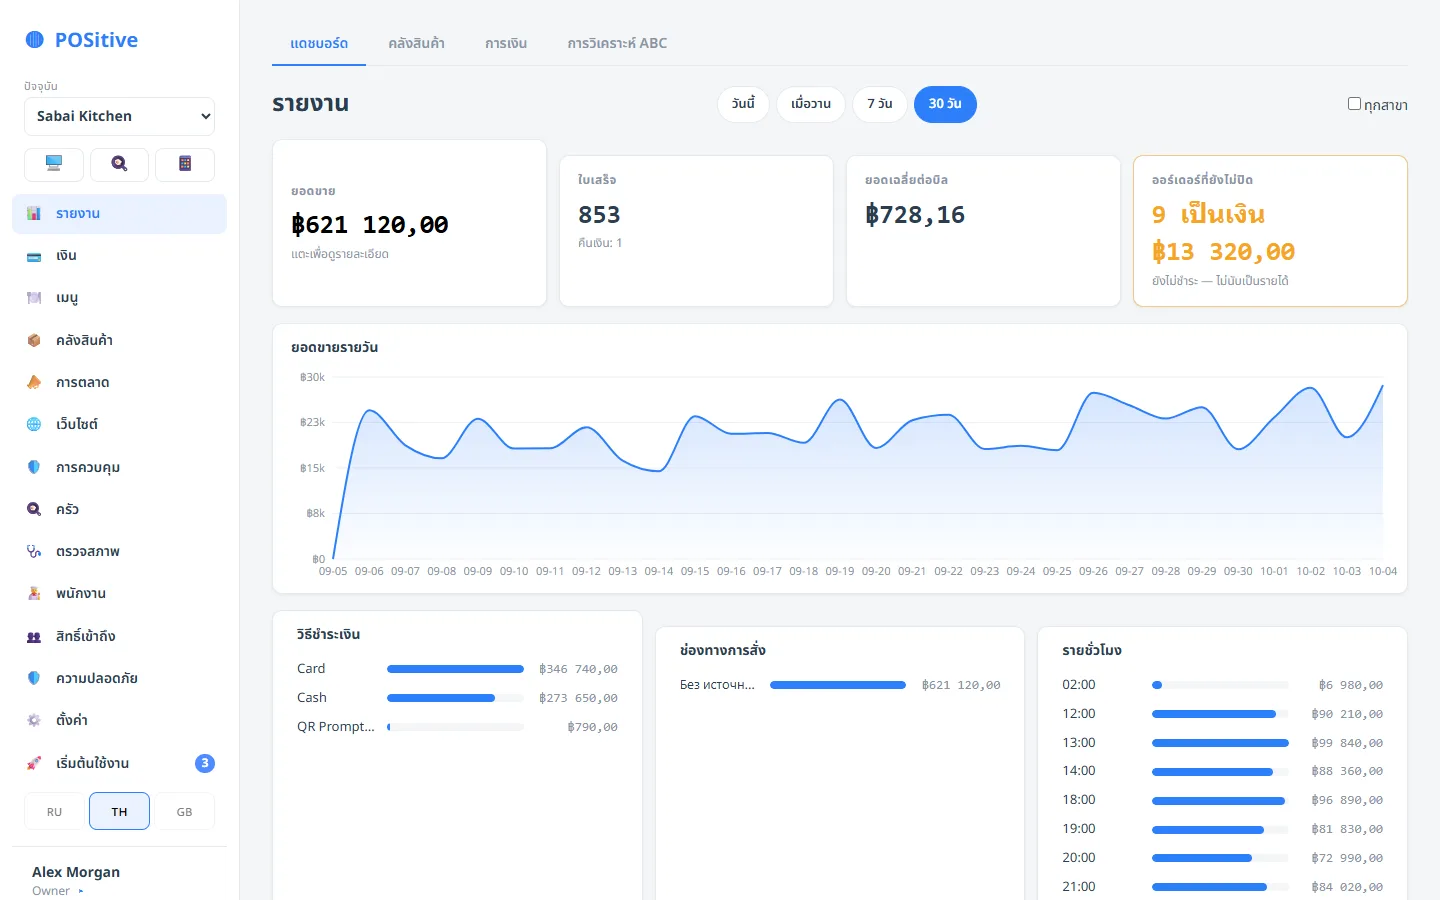
Task: Switch to the แดชบอร์ด tab
Action: [x=319, y=44]
